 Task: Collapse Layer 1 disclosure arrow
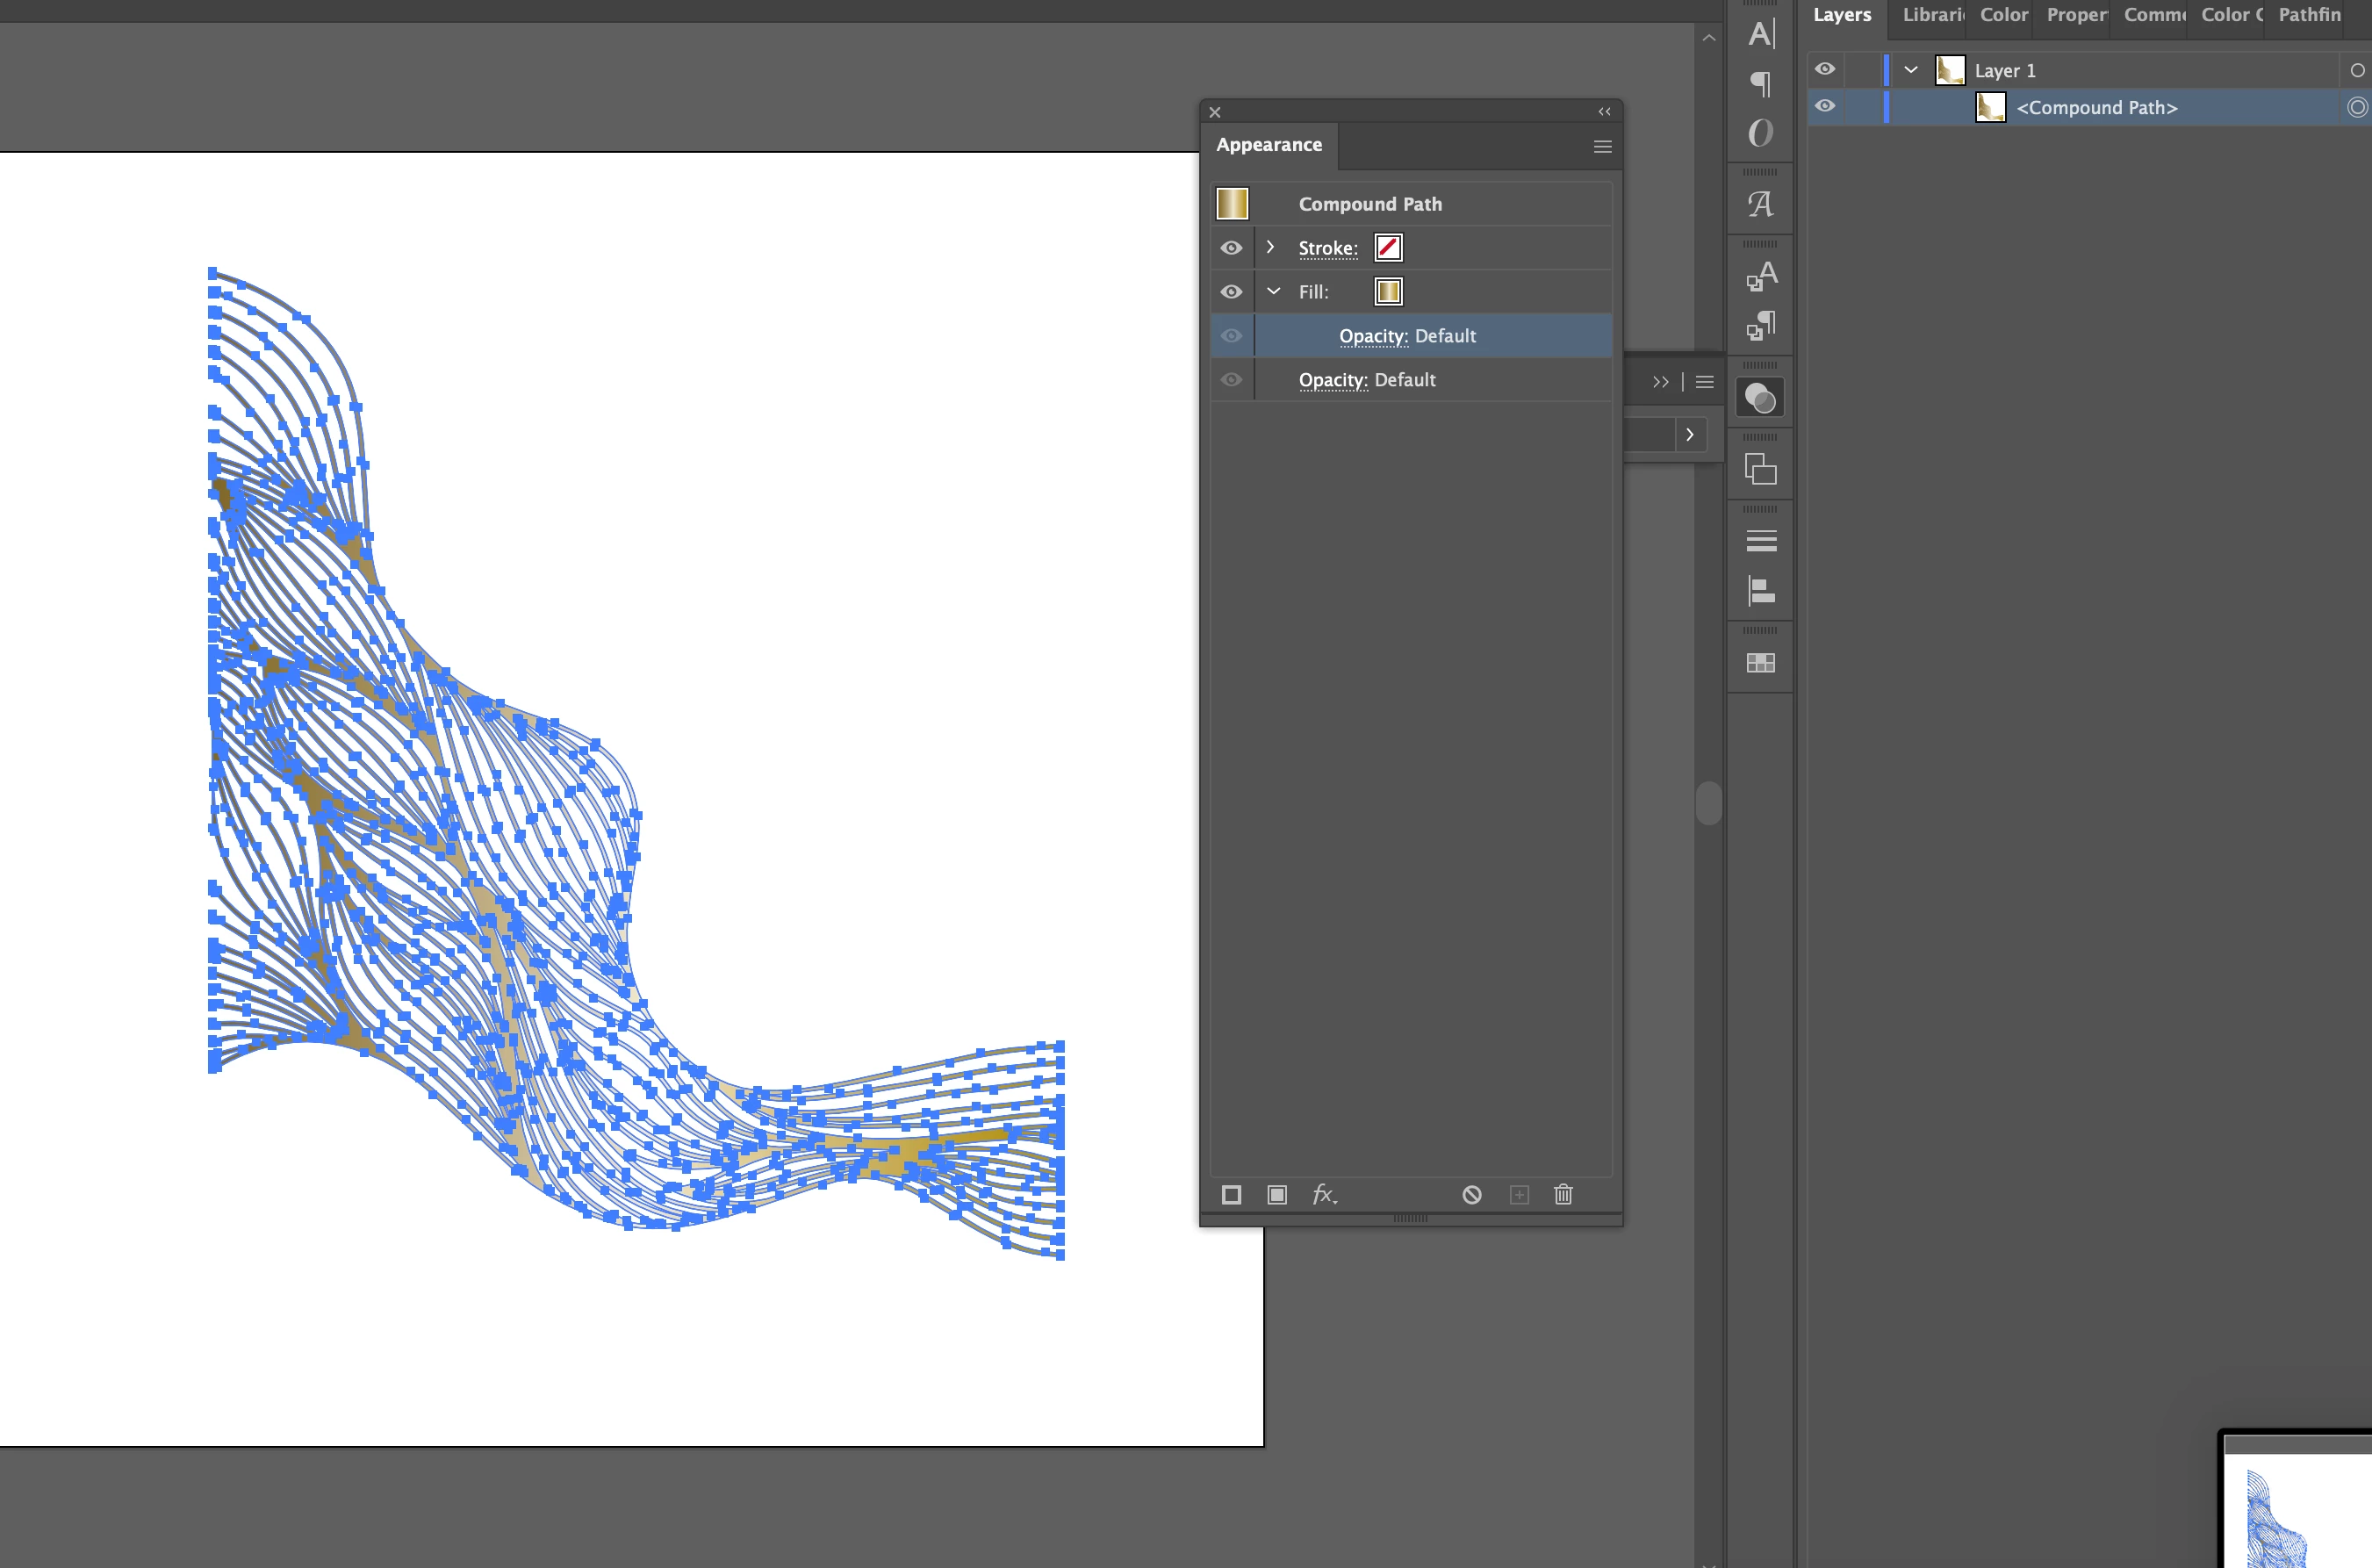1911,70
